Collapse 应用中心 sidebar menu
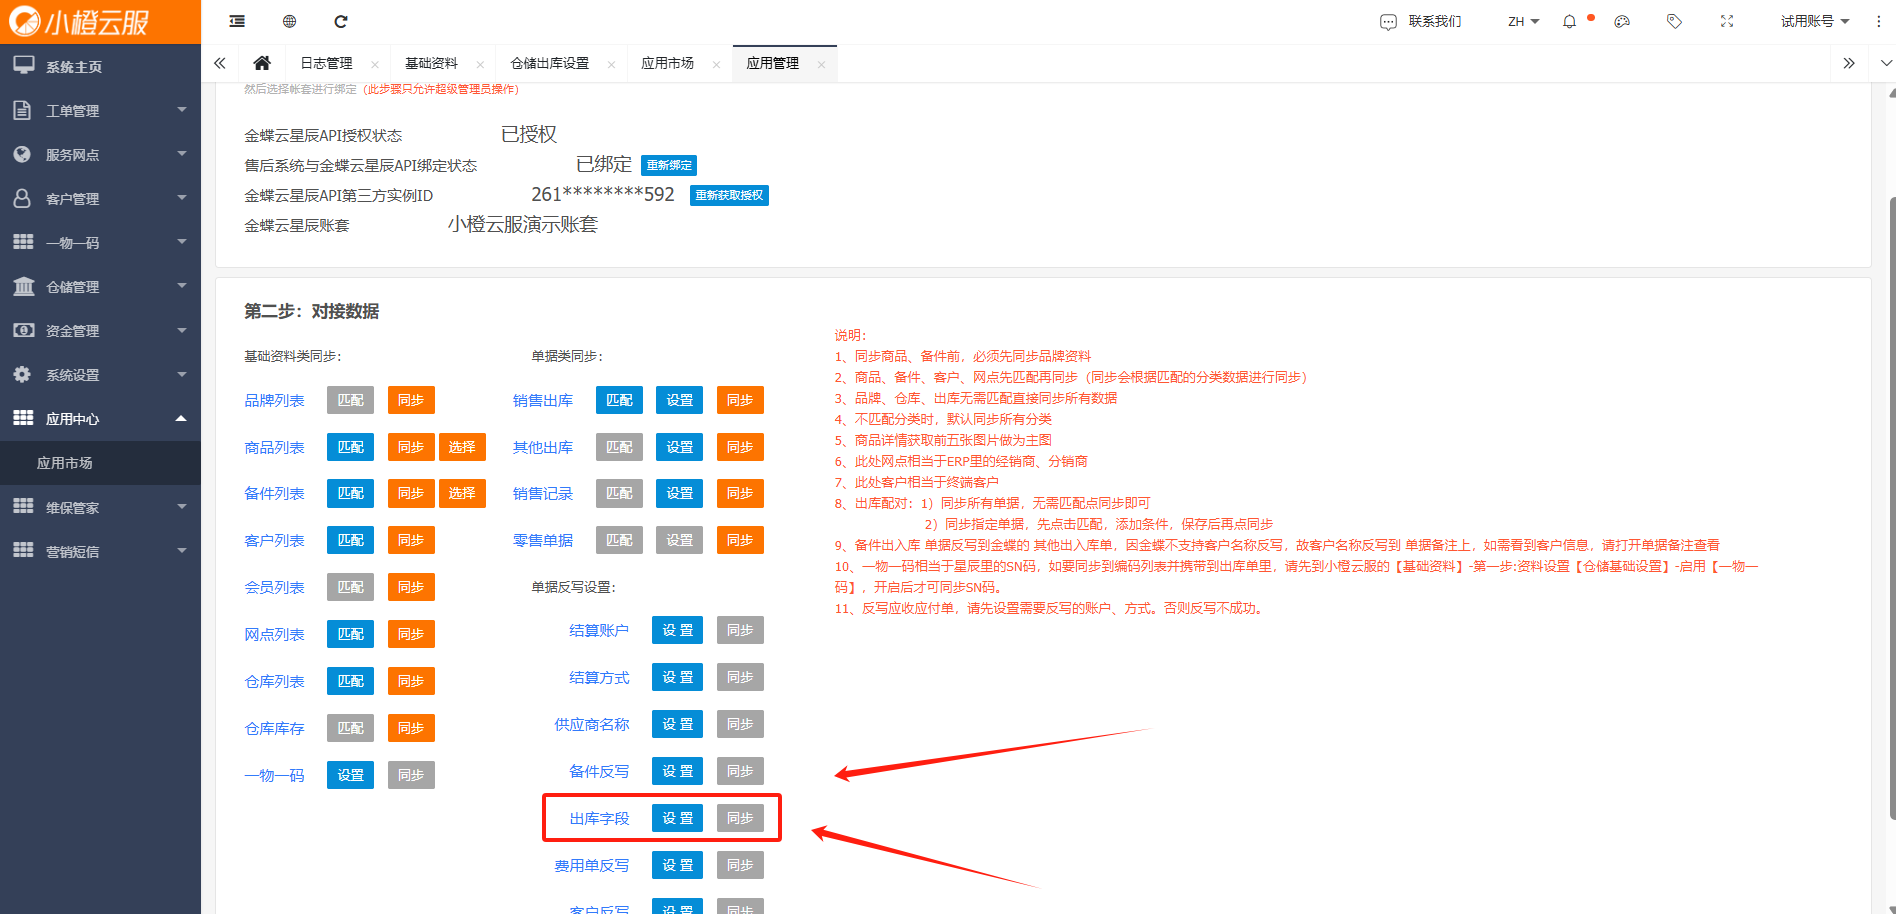The width and height of the screenshot is (1896, 914). tap(100, 418)
